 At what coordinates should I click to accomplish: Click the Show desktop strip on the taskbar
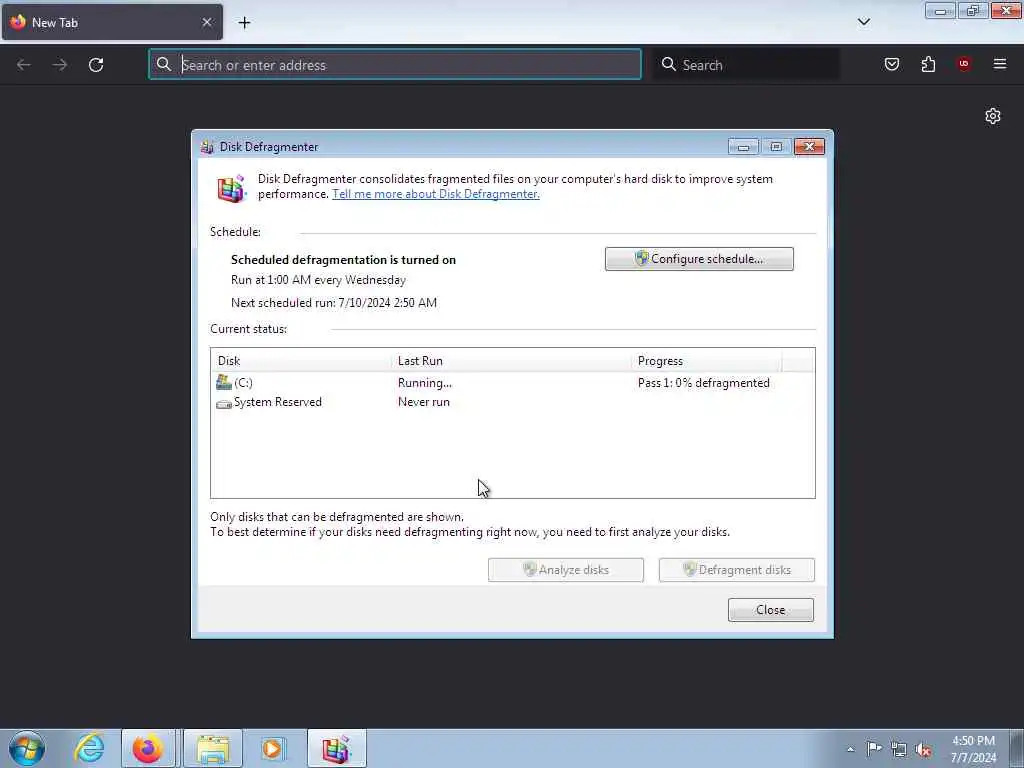tap(1017, 748)
